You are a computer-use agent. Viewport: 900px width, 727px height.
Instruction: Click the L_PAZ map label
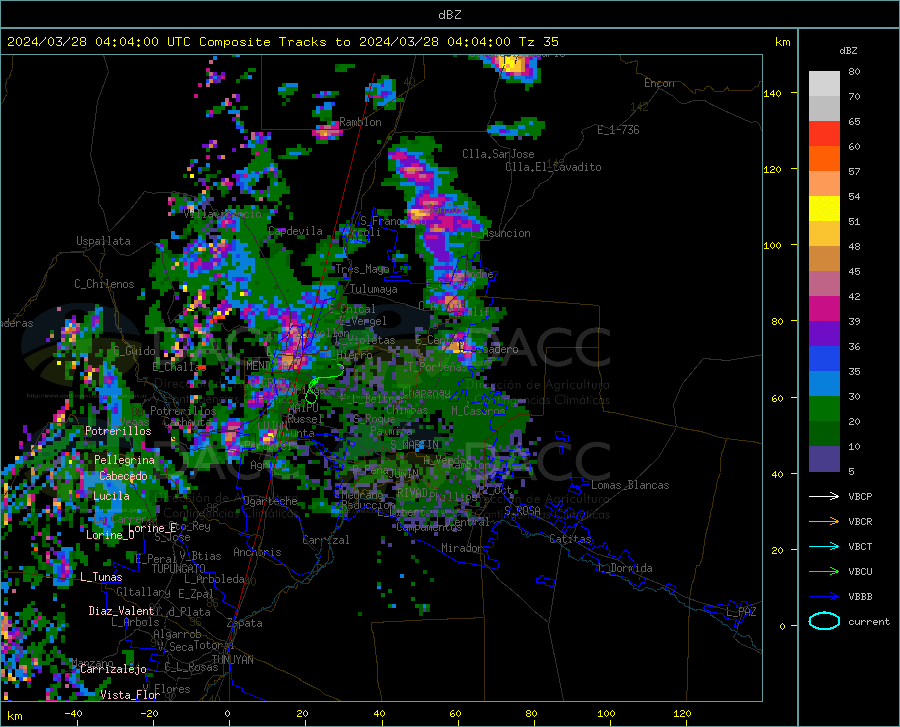click(x=741, y=612)
